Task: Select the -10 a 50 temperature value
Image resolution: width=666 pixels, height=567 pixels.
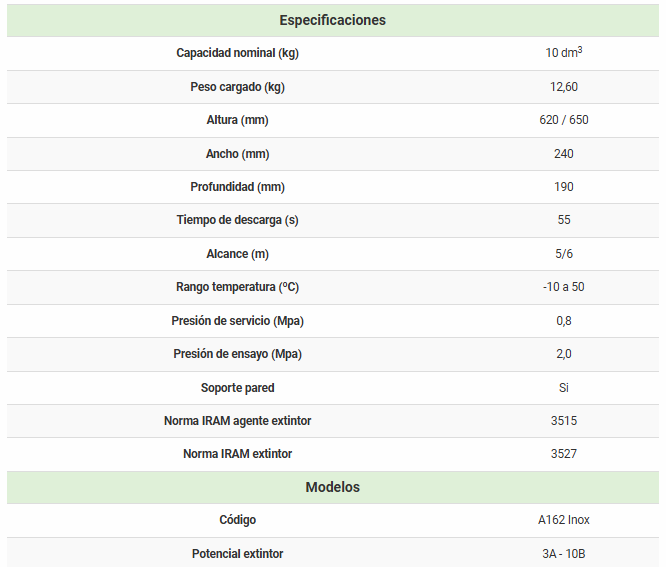Action: click(x=563, y=287)
